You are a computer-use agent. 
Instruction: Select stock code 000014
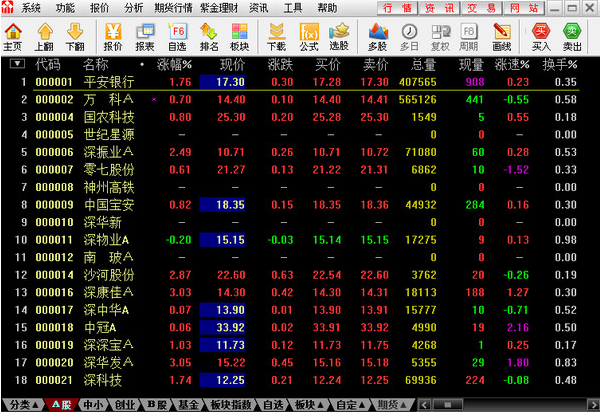(54, 275)
